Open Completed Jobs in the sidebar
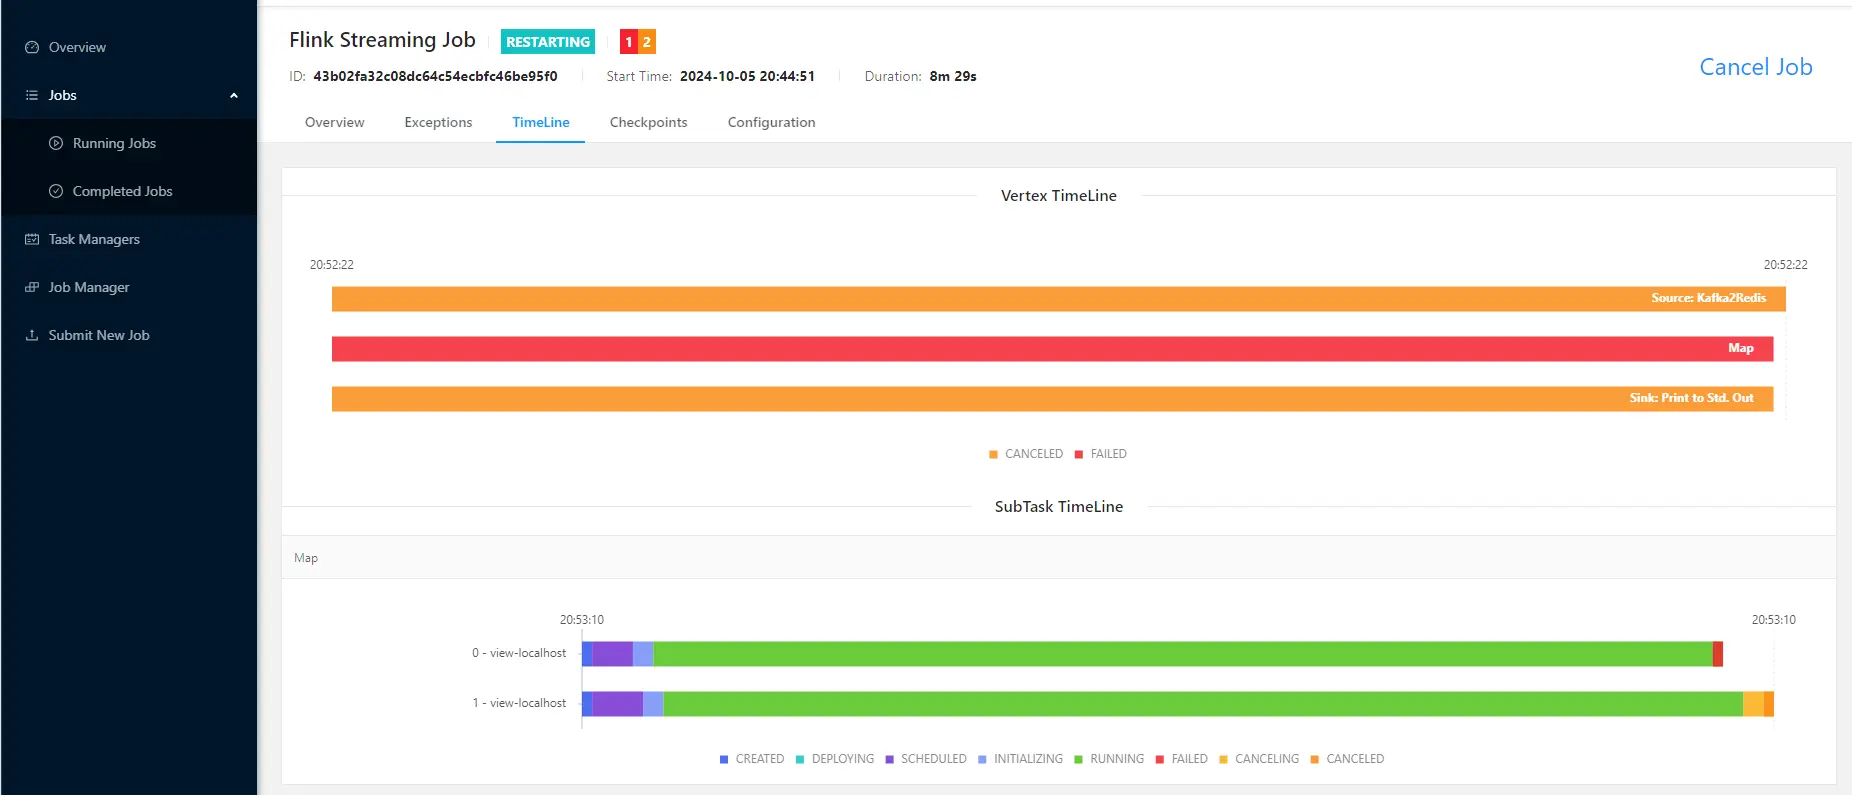Screen dimensions: 1852x795 [128, 191]
